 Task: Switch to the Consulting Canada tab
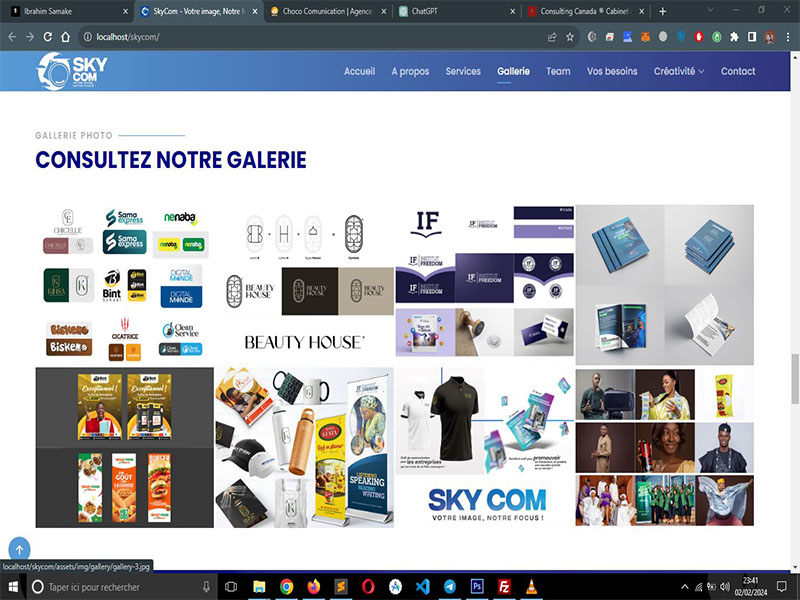point(585,11)
